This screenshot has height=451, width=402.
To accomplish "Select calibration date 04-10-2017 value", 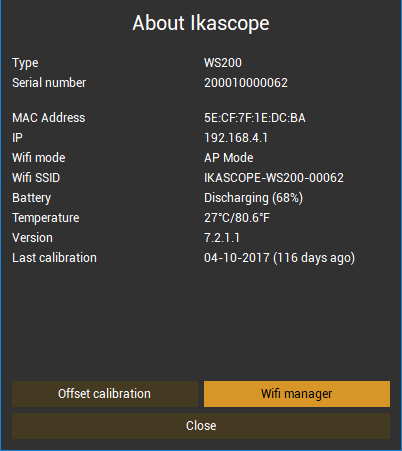I will point(280,258).
